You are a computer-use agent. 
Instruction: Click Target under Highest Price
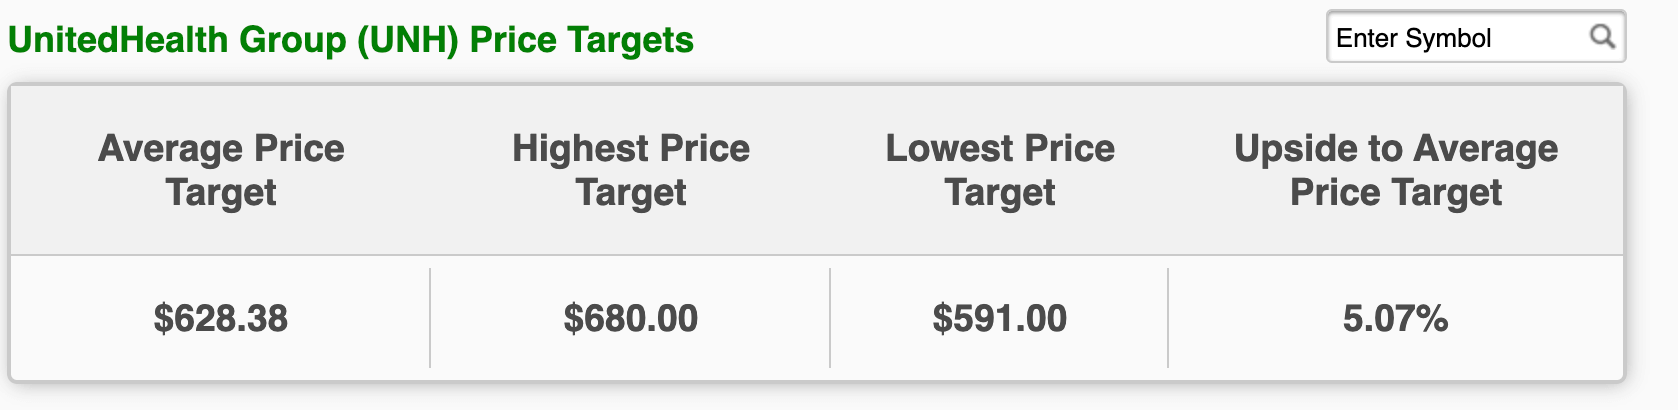631,193
